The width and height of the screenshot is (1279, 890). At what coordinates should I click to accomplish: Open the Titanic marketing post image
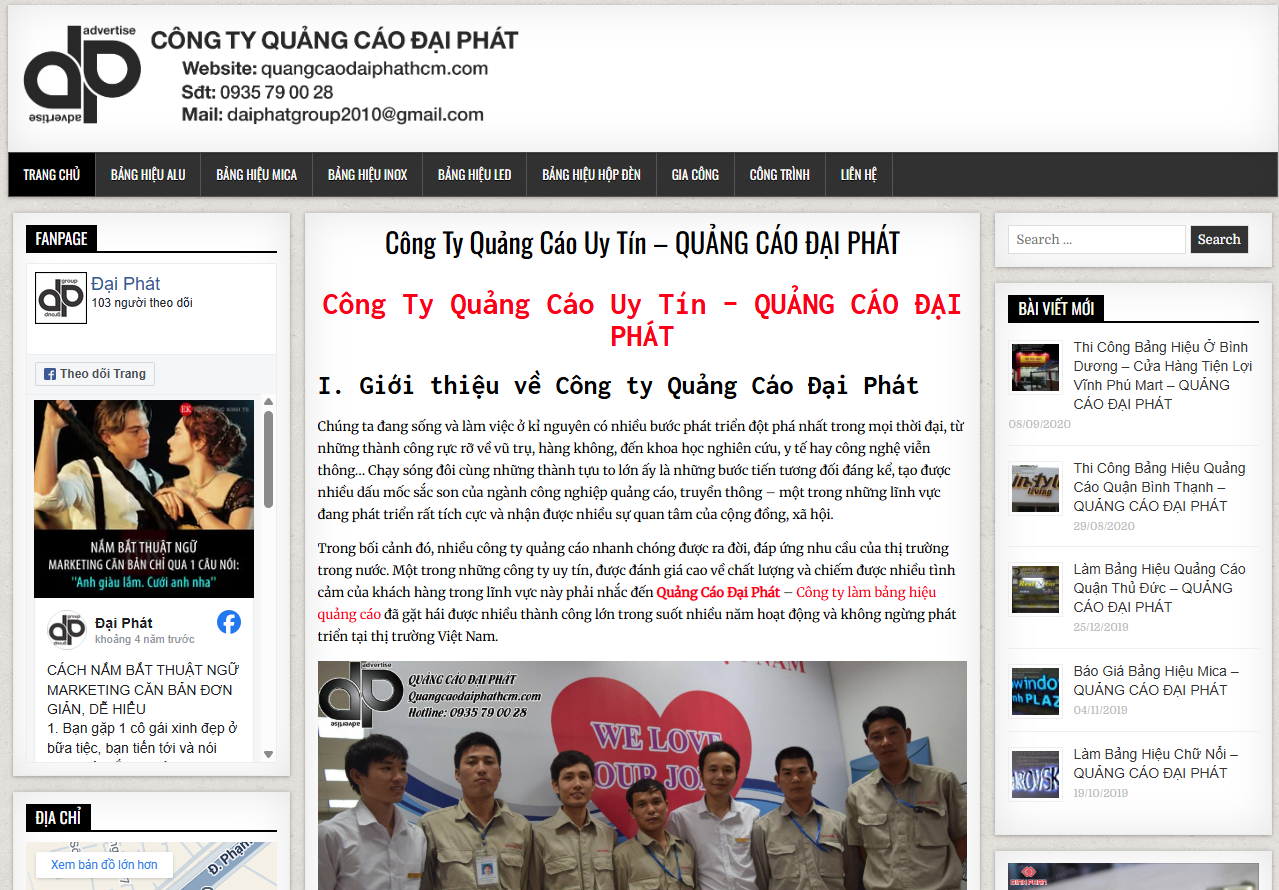144,499
